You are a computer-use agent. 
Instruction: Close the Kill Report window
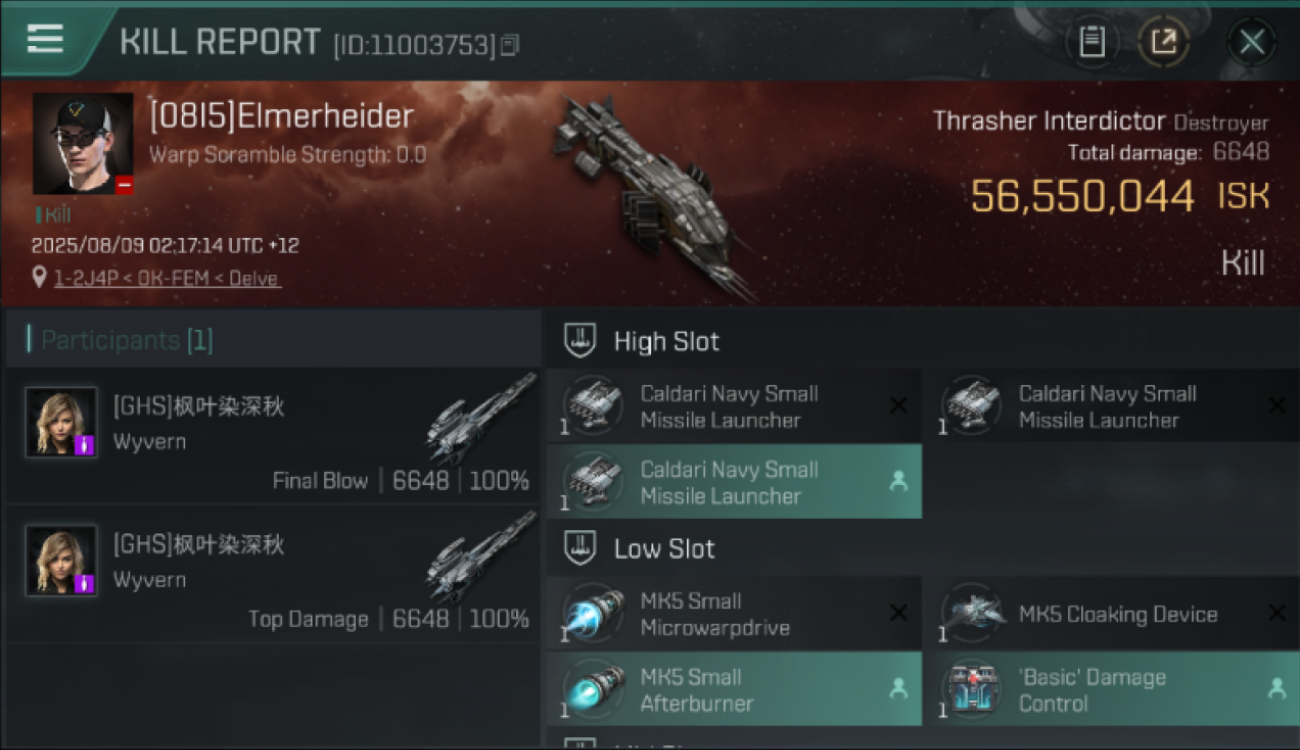[1252, 42]
